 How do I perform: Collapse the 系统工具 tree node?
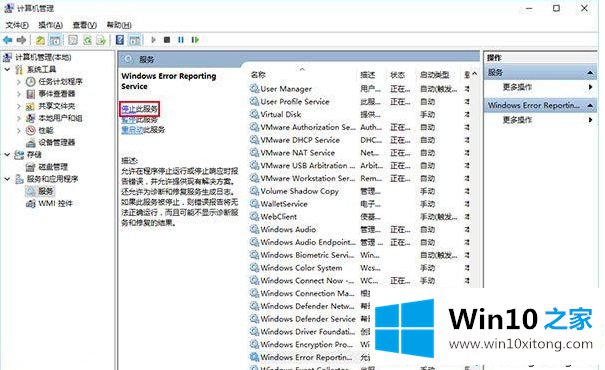(x=7, y=69)
